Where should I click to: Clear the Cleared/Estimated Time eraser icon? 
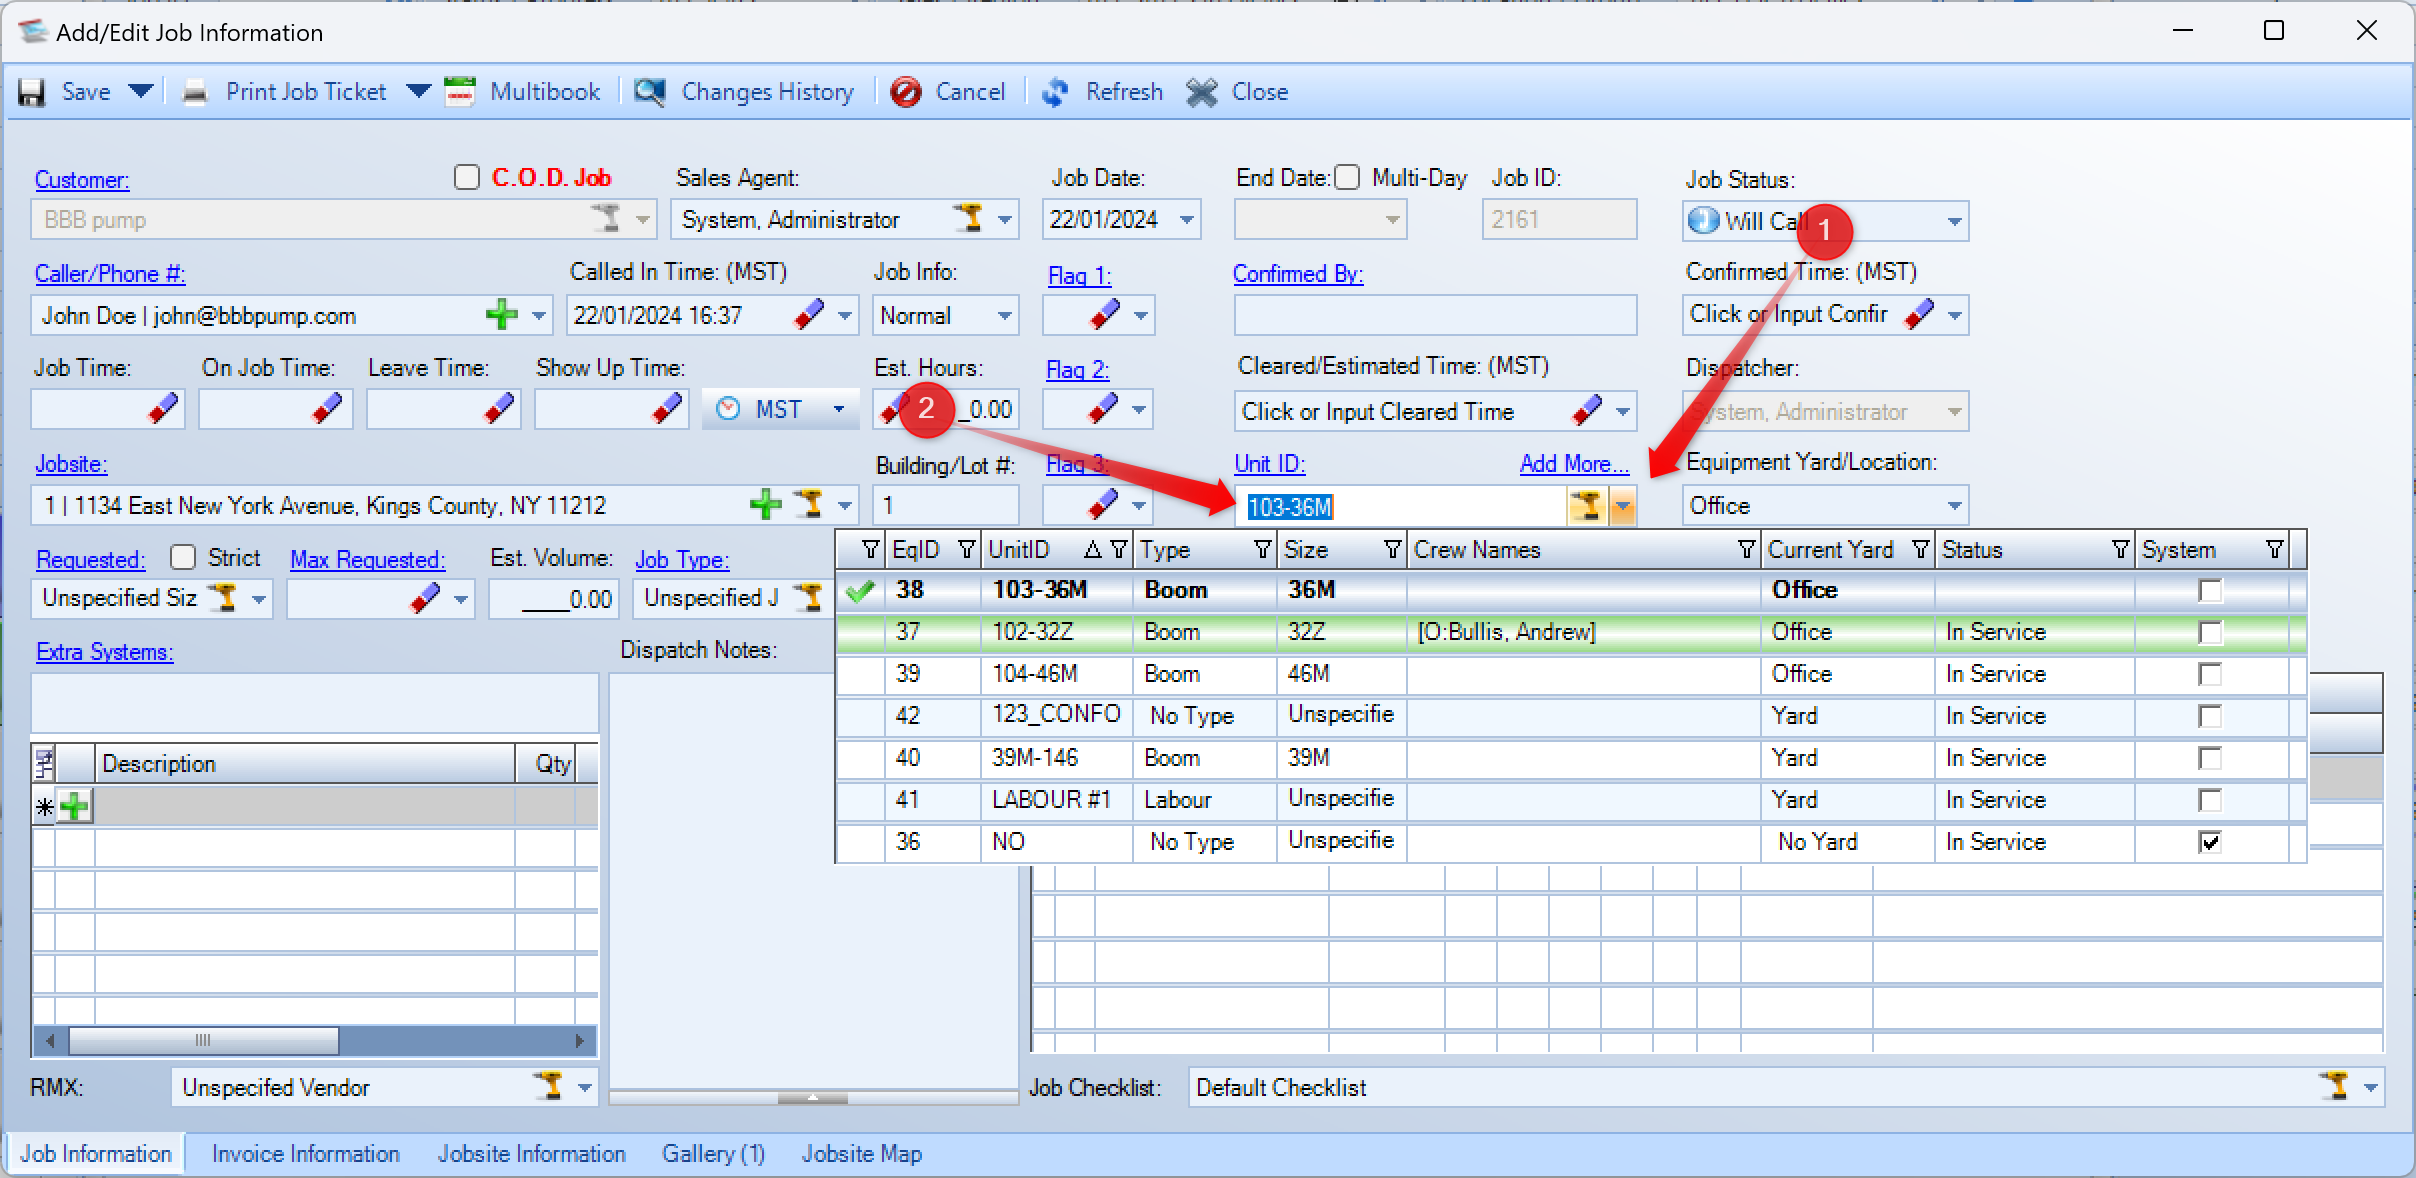coord(1587,411)
